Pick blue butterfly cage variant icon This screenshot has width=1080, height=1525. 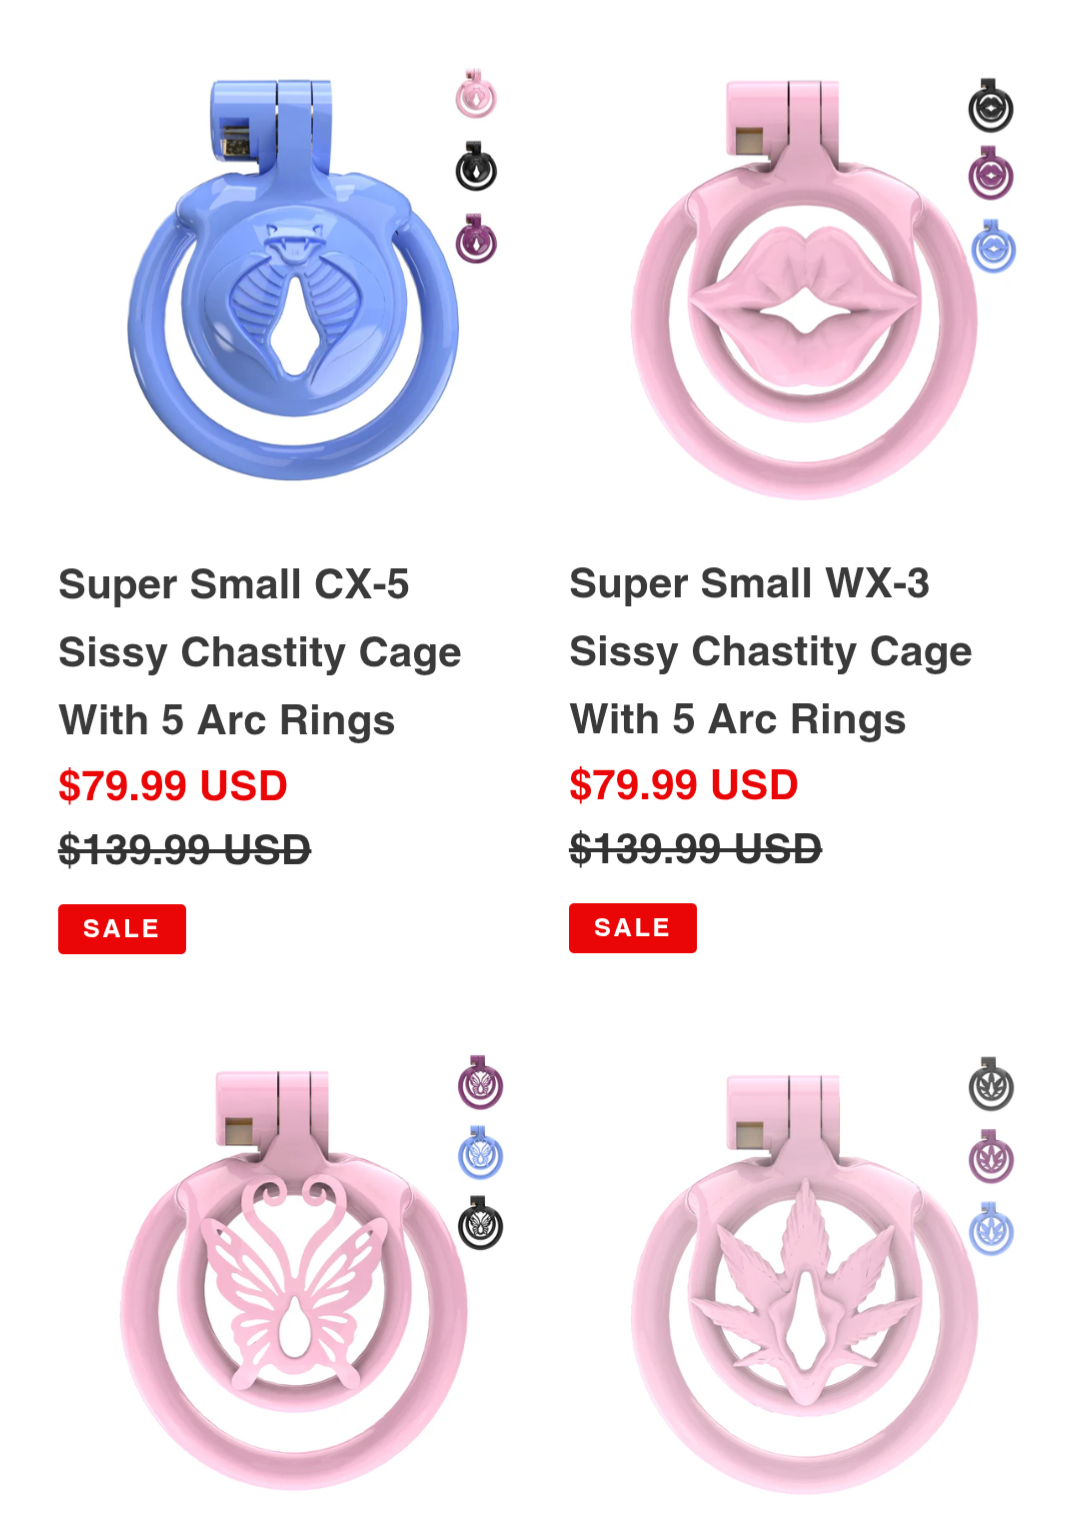click(480, 1153)
